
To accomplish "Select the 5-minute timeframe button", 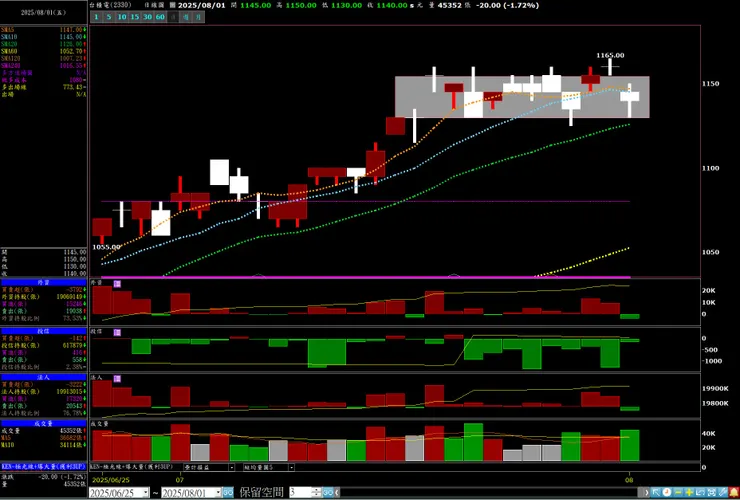I will [109, 17].
